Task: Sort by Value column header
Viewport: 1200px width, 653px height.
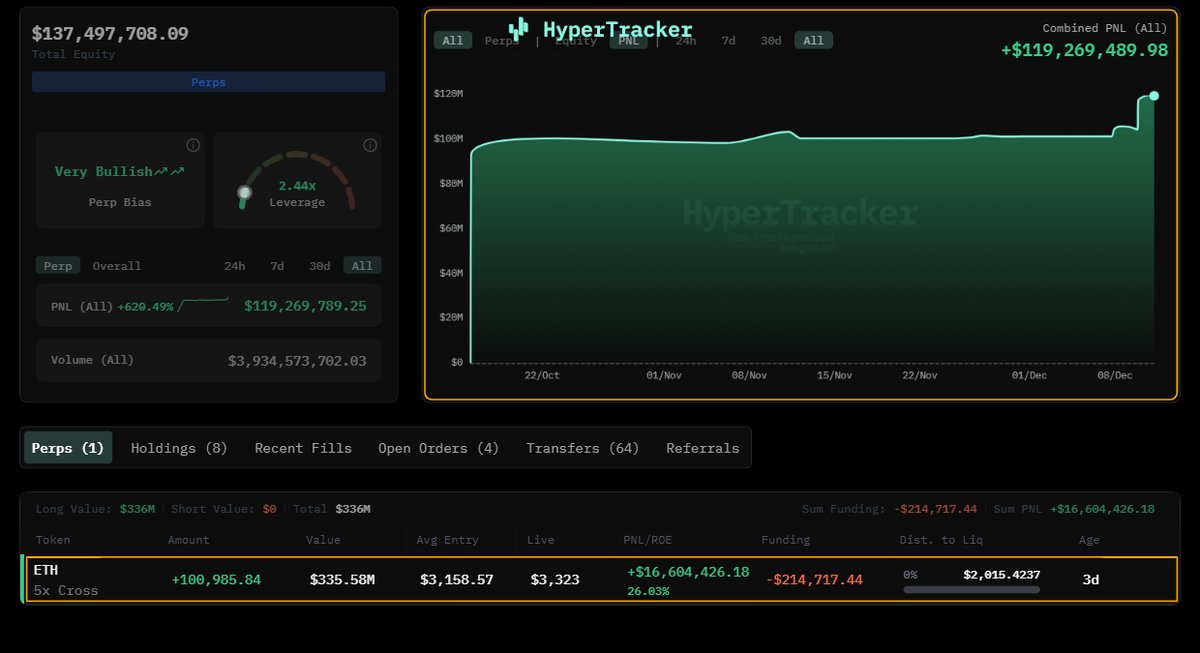Action: [x=323, y=540]
